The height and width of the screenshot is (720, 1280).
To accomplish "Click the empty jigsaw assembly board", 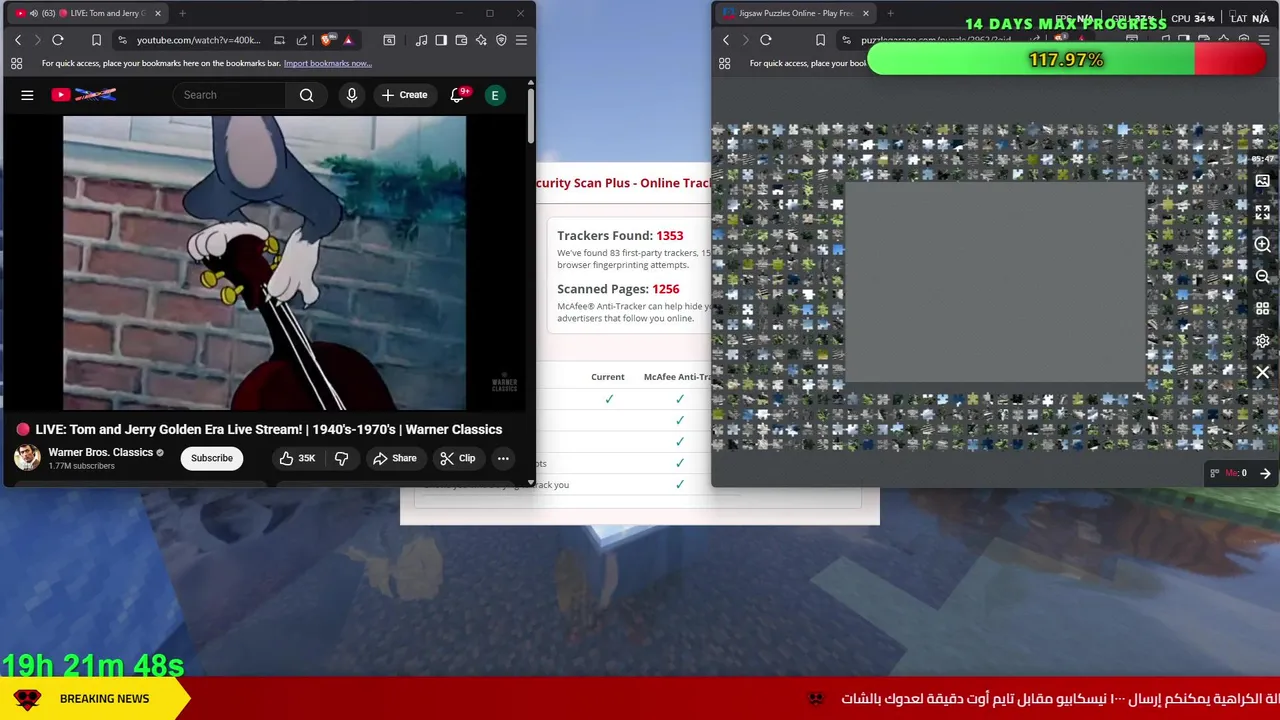I will click(995, 281).
